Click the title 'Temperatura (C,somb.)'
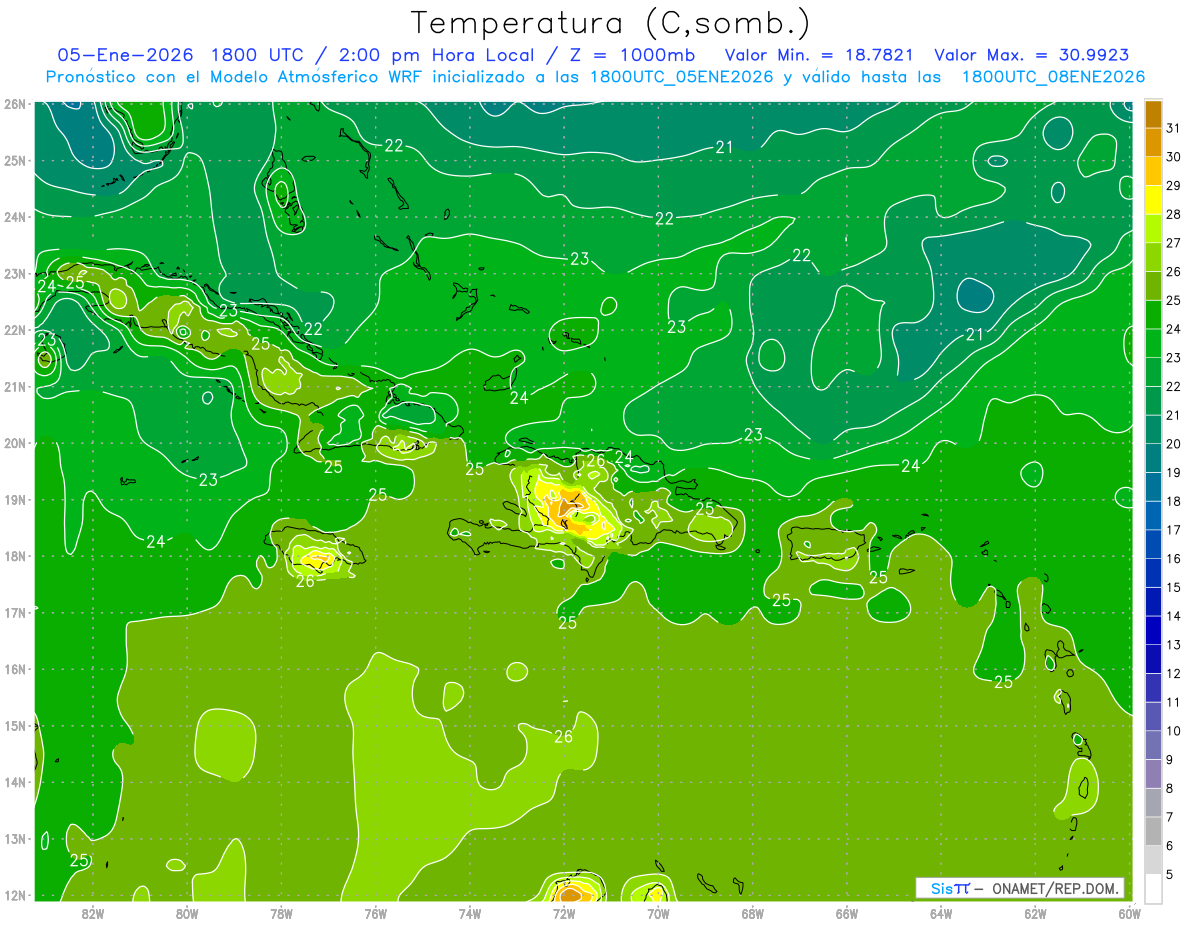Image resolution: width=1200 pixels, height=927 pixels. [610, 23]
